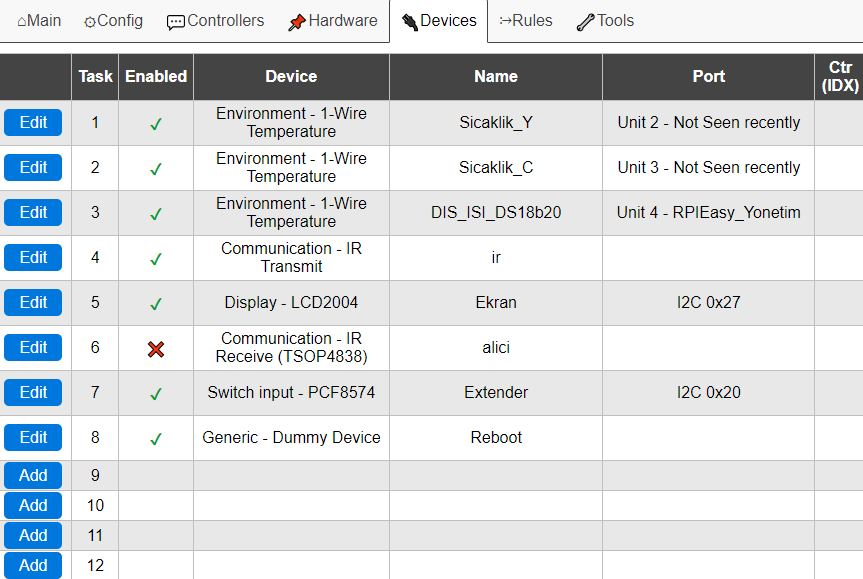Viewport: 863px width, 579px height.
Task: Open Controllers tab with speech-bubble icon
Action: click(x=215, y=21)
